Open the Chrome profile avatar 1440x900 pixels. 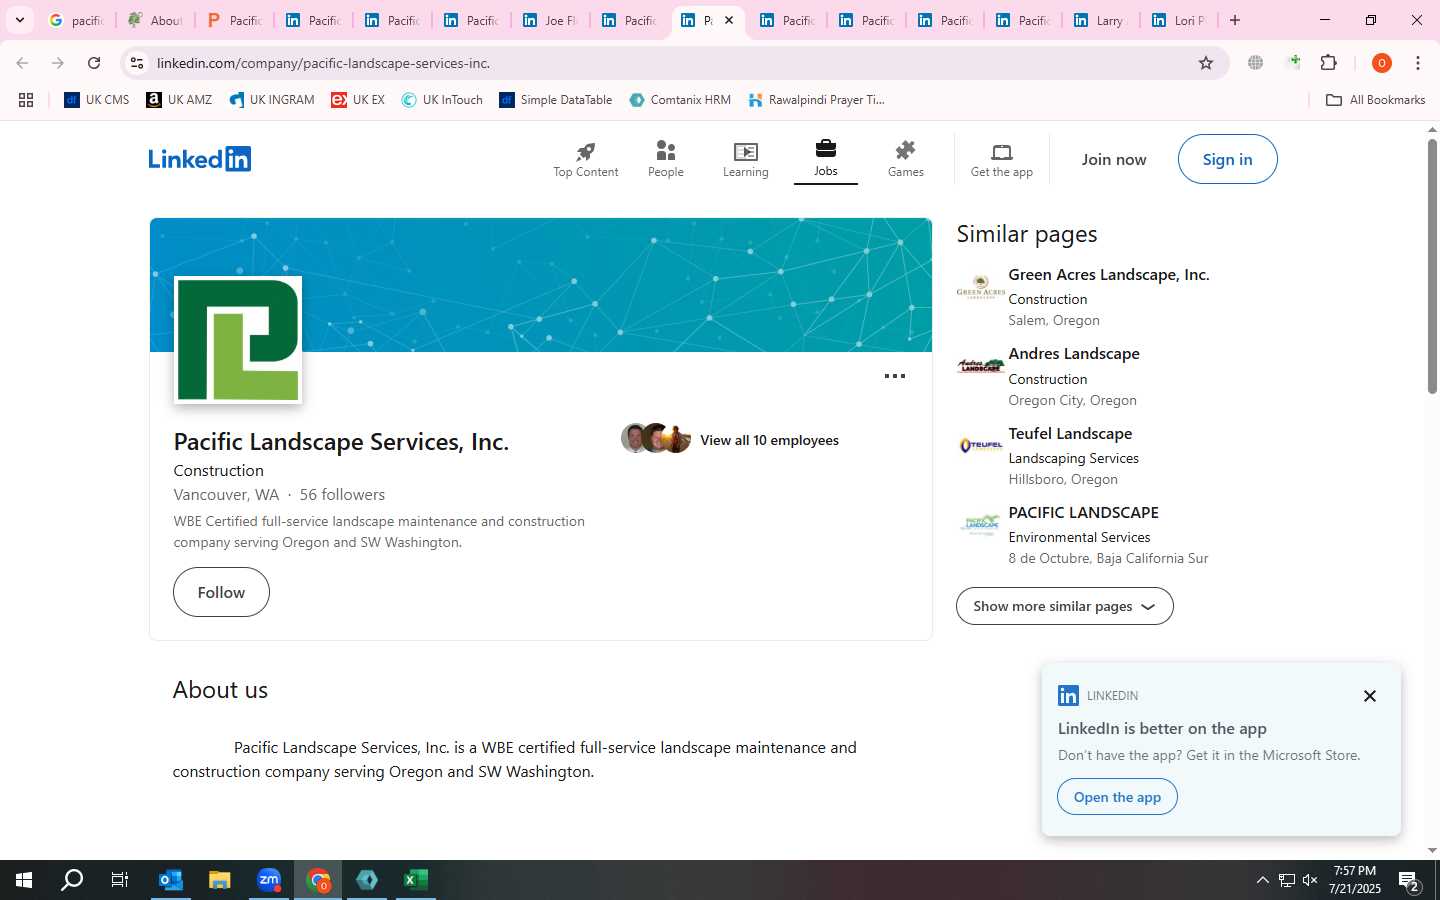pyautogui.click(x=1382, y=63)
